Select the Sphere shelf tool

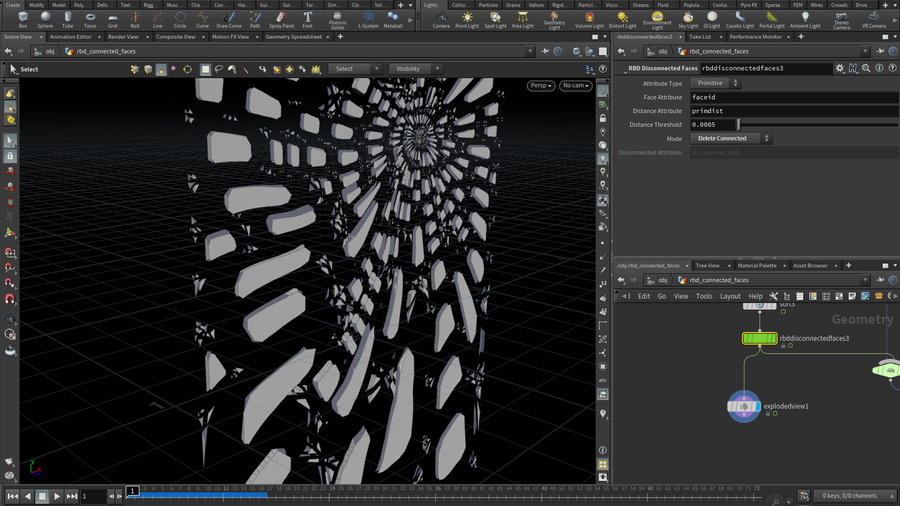coord(45,19)
